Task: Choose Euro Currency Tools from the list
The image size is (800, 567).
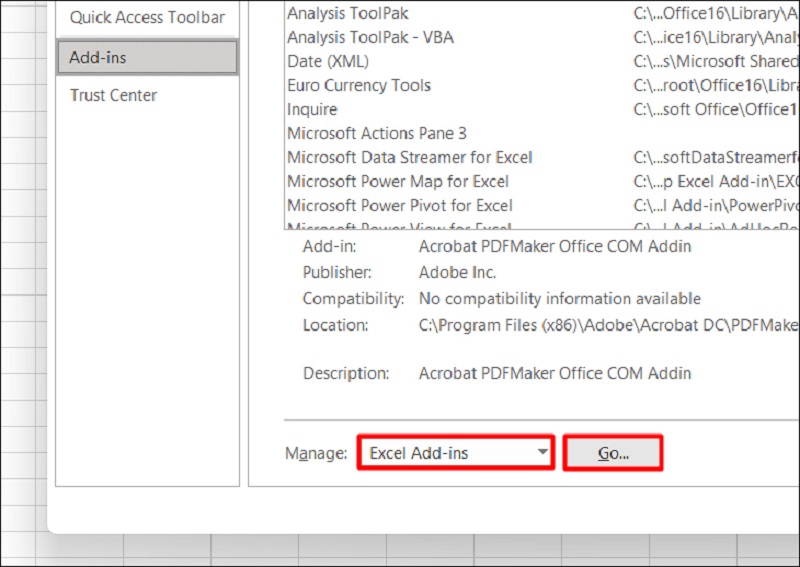Action: click(x=358, y=86)
